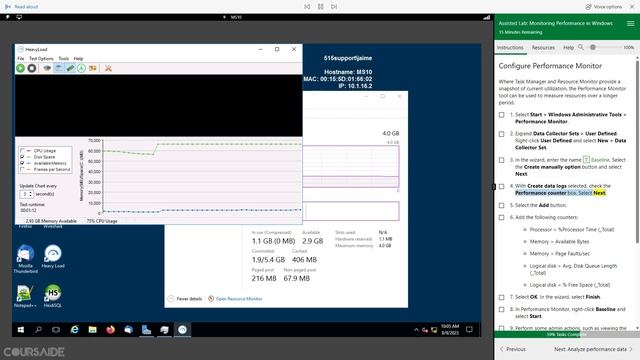
Task: Open the lab panel hamburger menu
Action: 631,24
